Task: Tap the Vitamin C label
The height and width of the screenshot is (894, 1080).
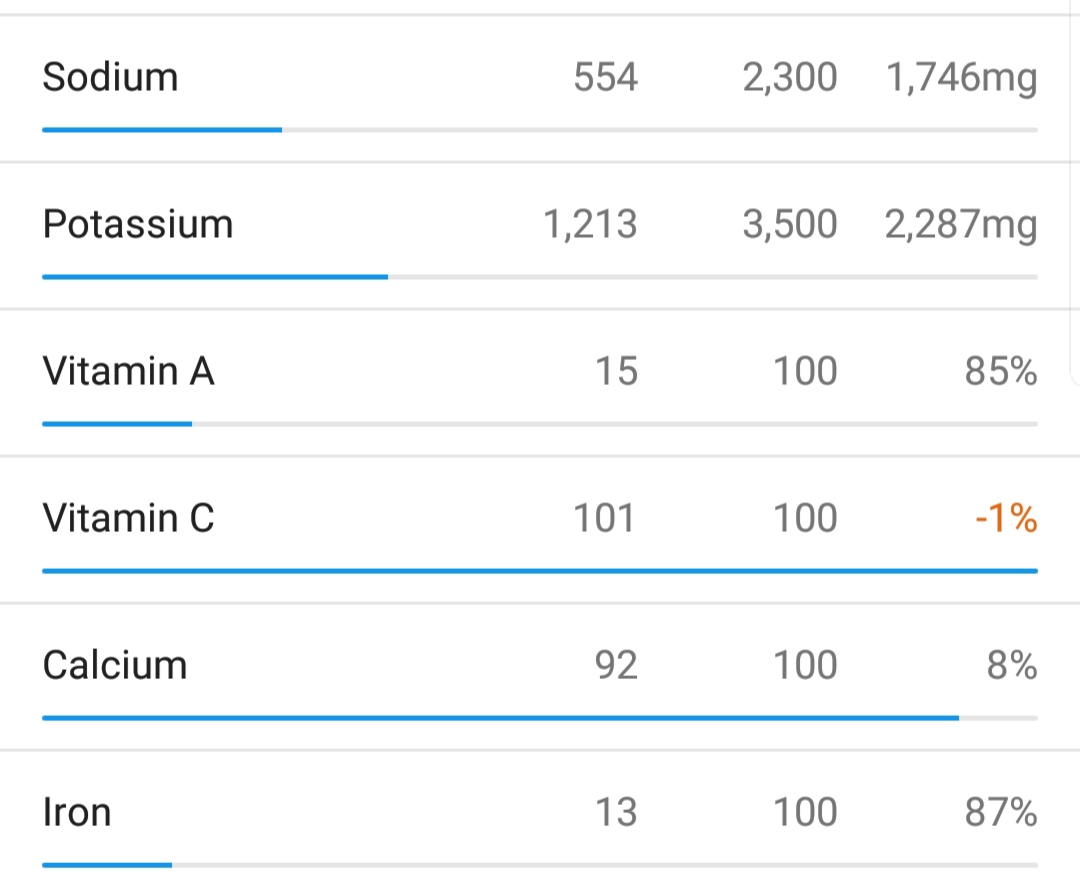Action: click(x=128, y=518)
